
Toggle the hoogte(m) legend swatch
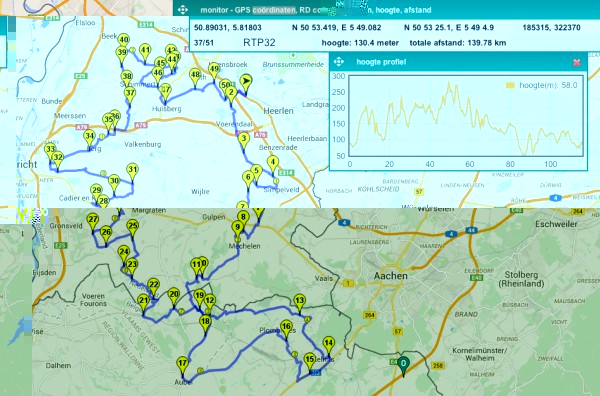[510, 85]
